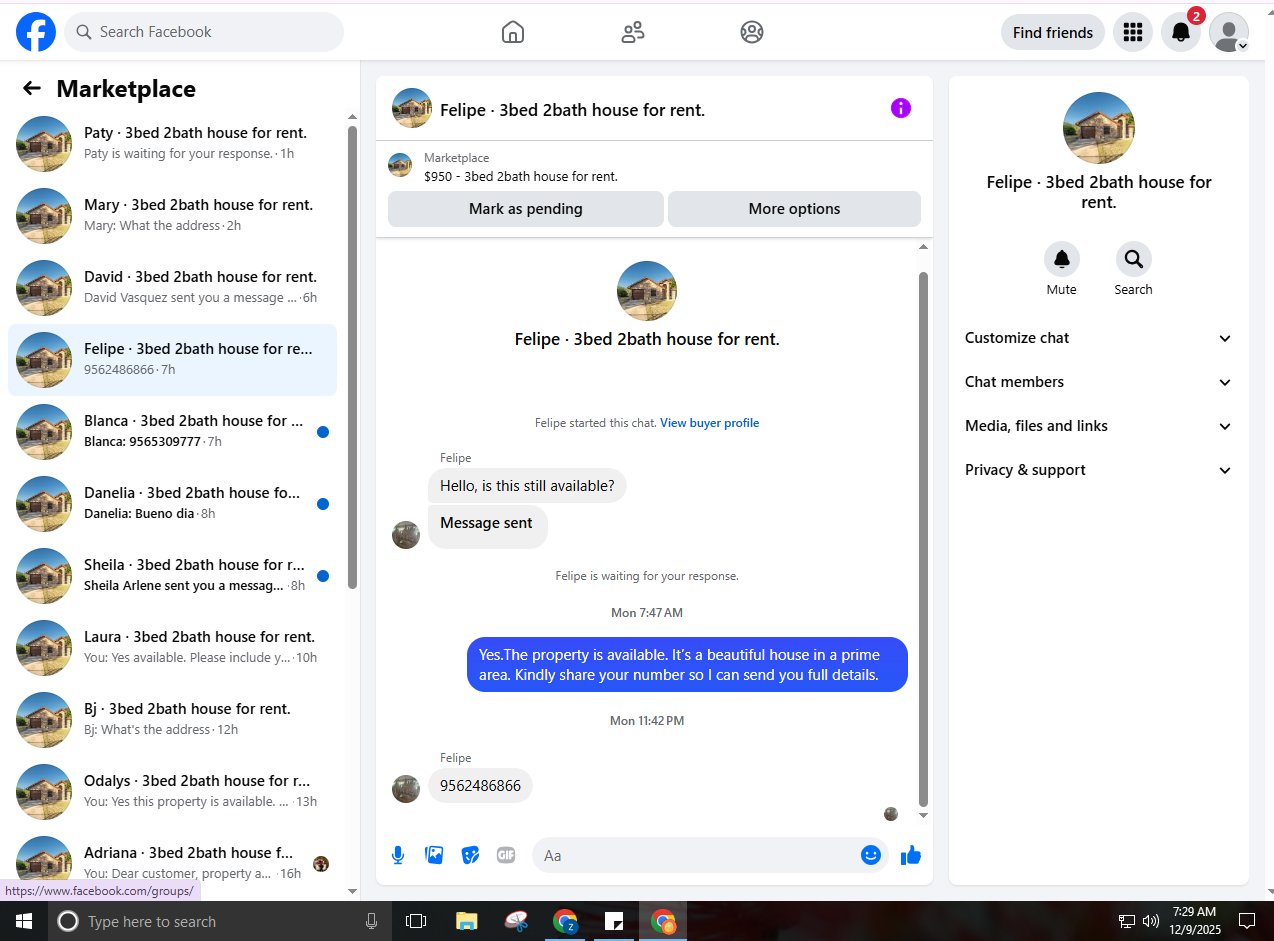Click the Search Facebook field
Image resolution: width=1274 pixels, height=941 pixels.
204,32
